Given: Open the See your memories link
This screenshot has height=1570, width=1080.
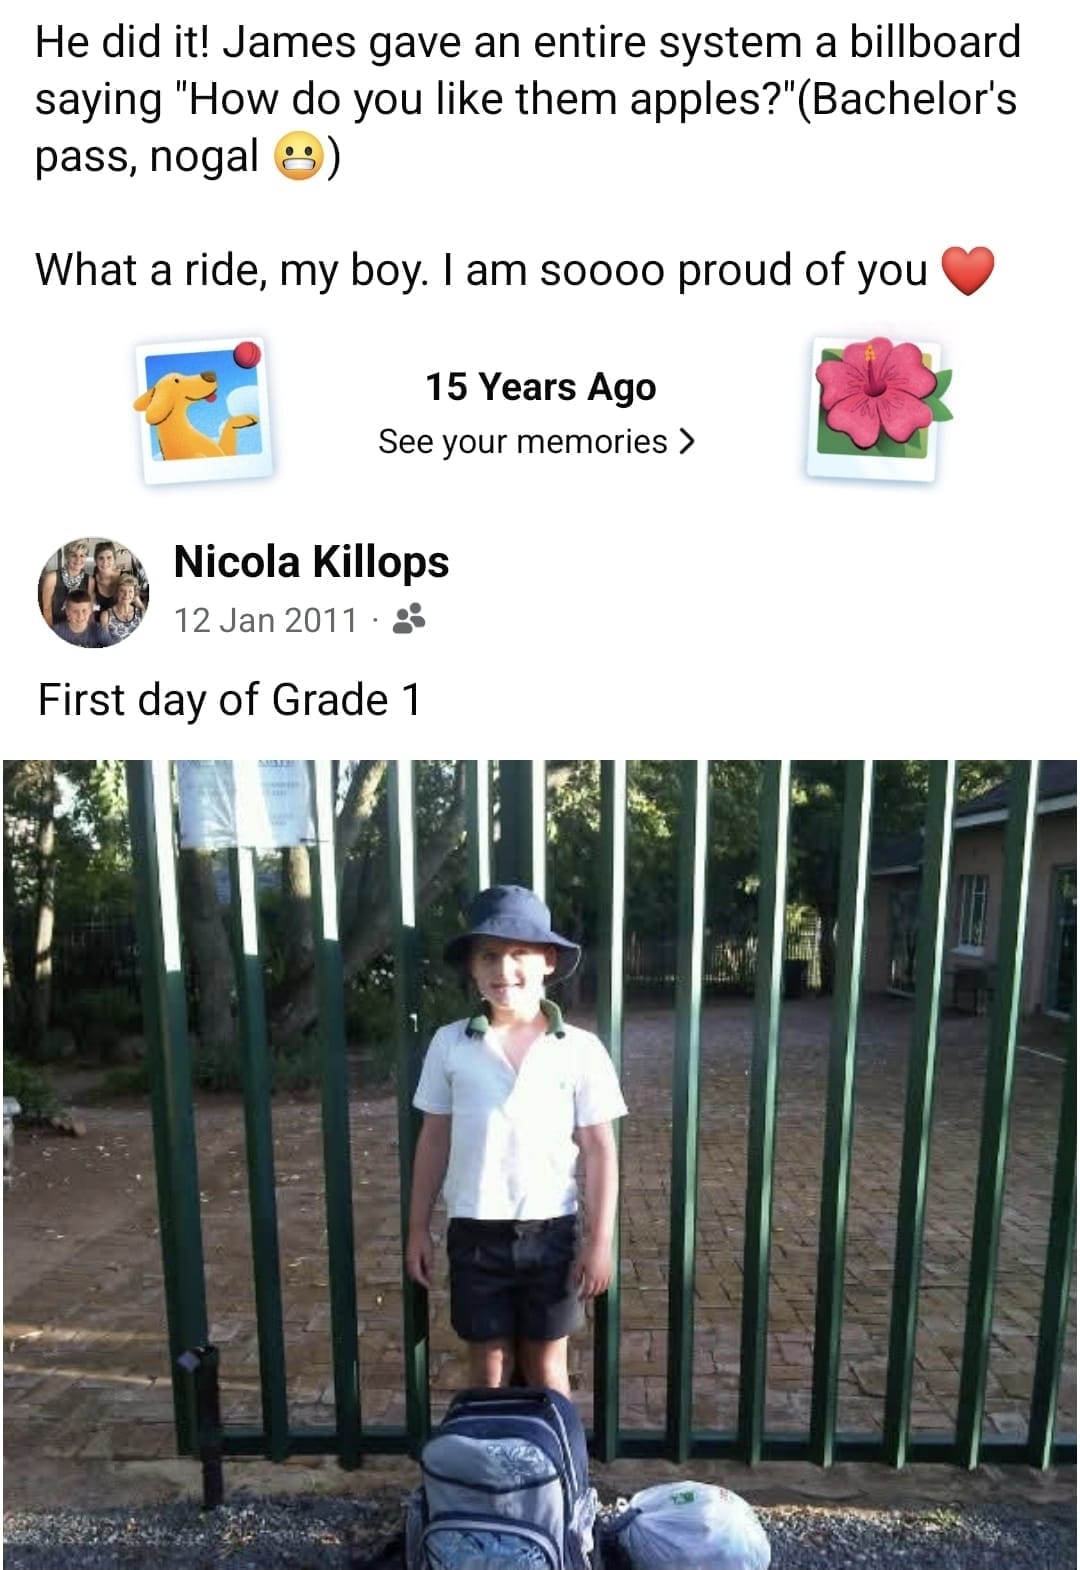Looking at the screenshot, I should coord(537,441).
